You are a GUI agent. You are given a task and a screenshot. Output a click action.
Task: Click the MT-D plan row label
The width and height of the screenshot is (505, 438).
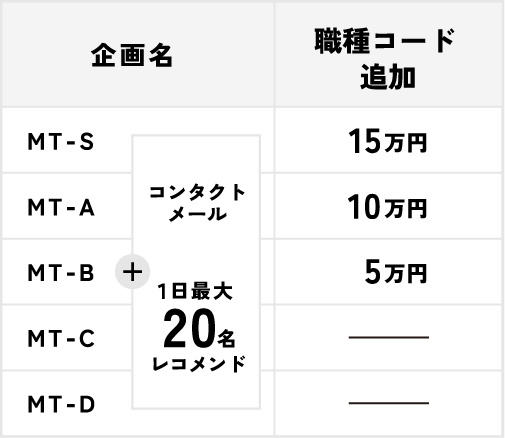(61, 404)
